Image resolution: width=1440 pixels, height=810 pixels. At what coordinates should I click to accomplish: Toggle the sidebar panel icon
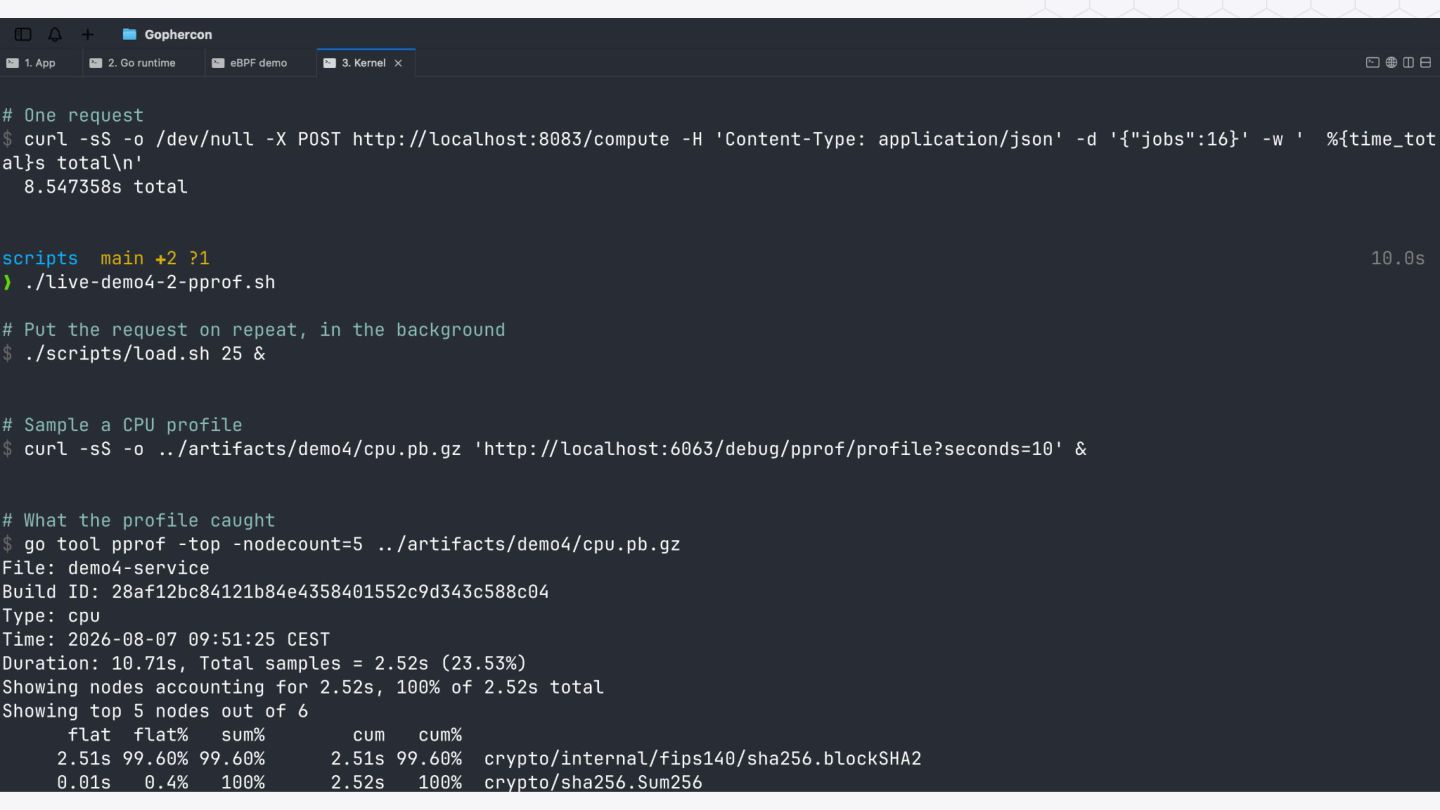click(22, 35)
